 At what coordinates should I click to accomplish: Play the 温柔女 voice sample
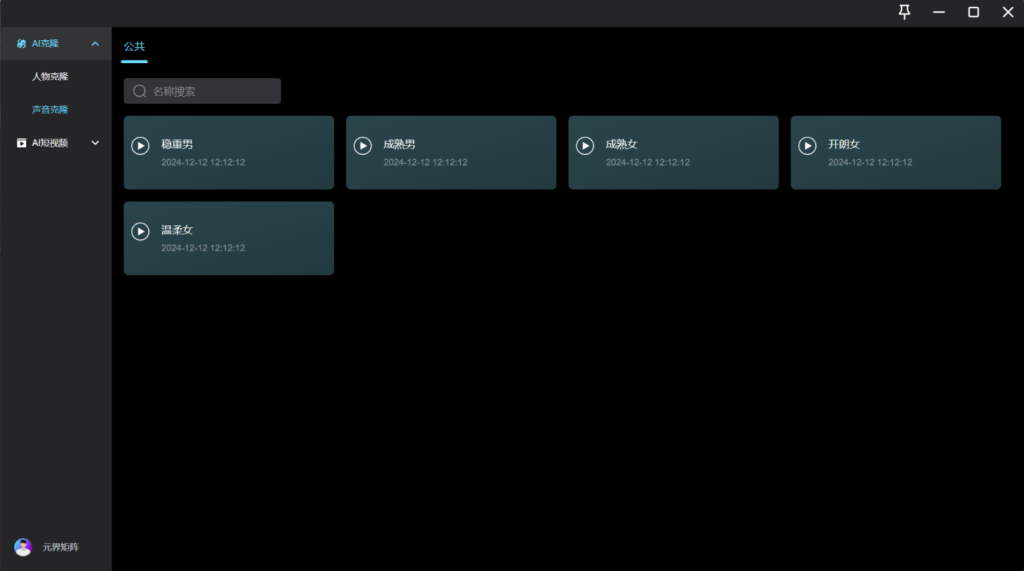point(141,231)
